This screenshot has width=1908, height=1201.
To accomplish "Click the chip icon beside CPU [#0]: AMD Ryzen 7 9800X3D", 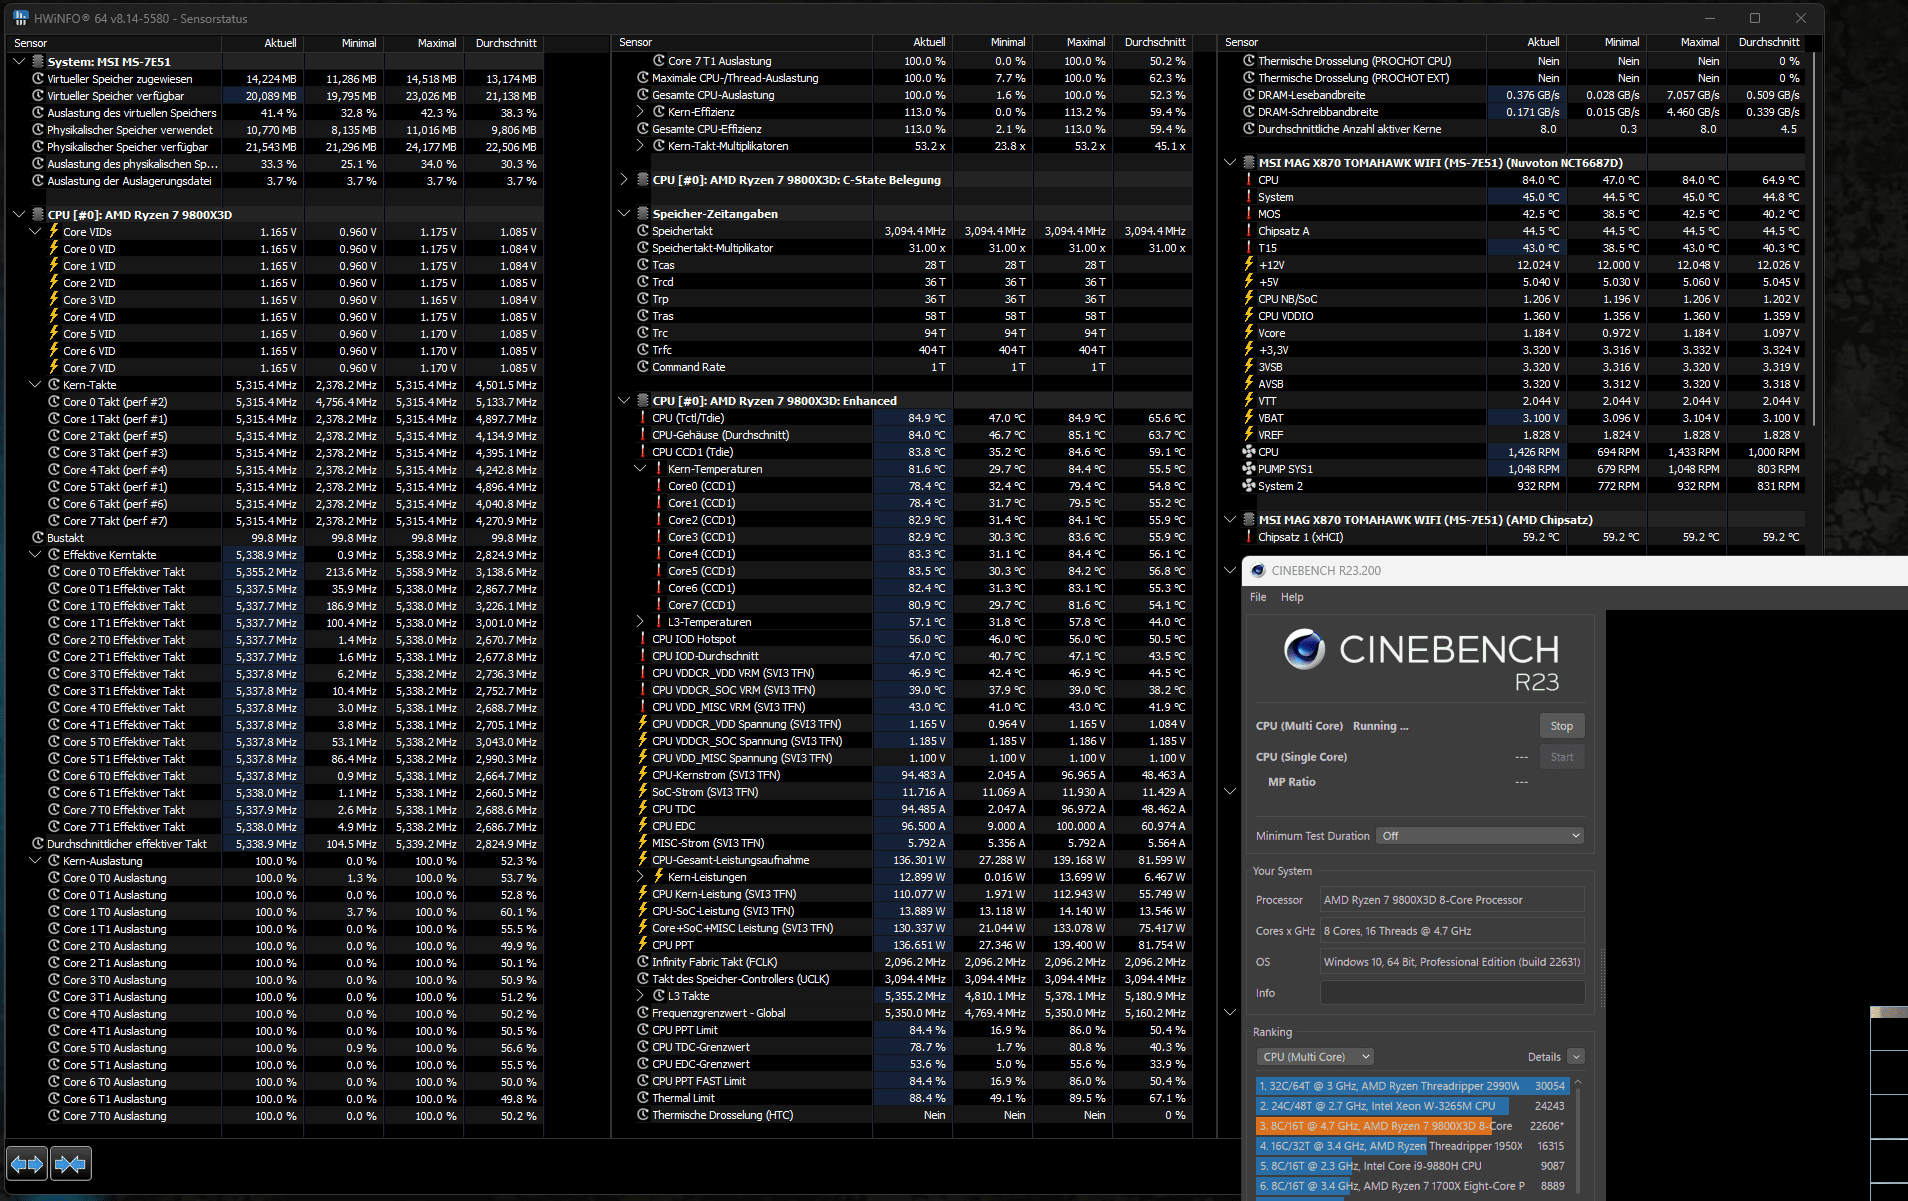I will point(38,215).
